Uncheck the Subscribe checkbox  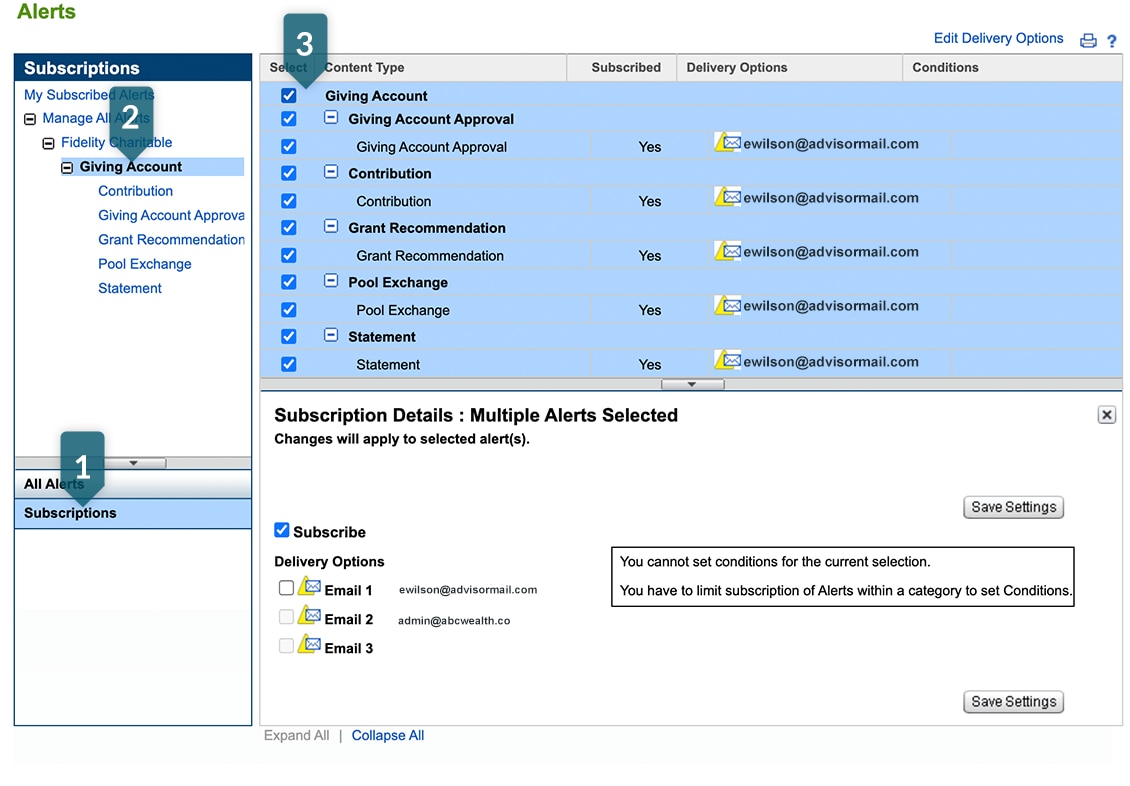click(282, 530)
